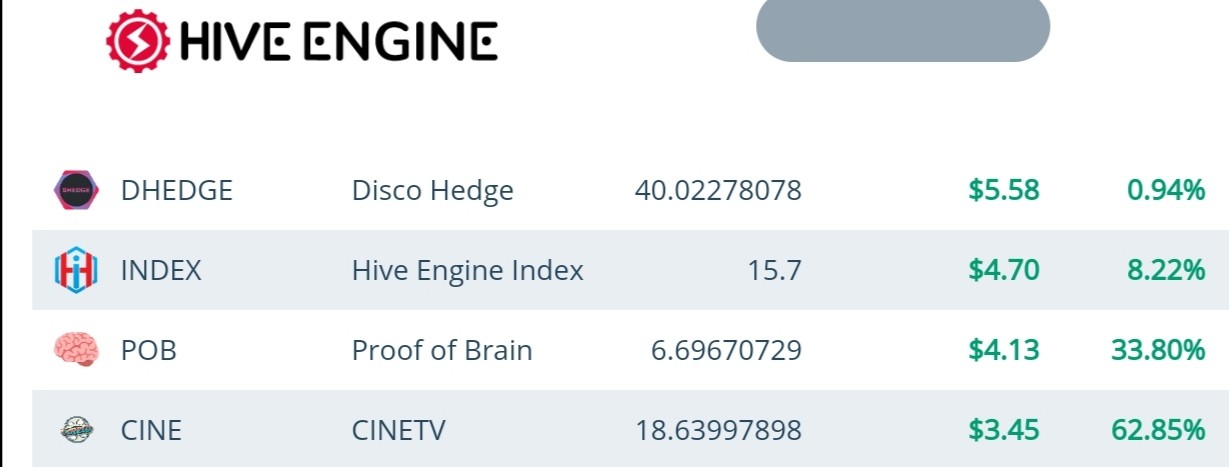Click the $4.70 INDEX value
1229x467 pixels.
pos(1004,270)
